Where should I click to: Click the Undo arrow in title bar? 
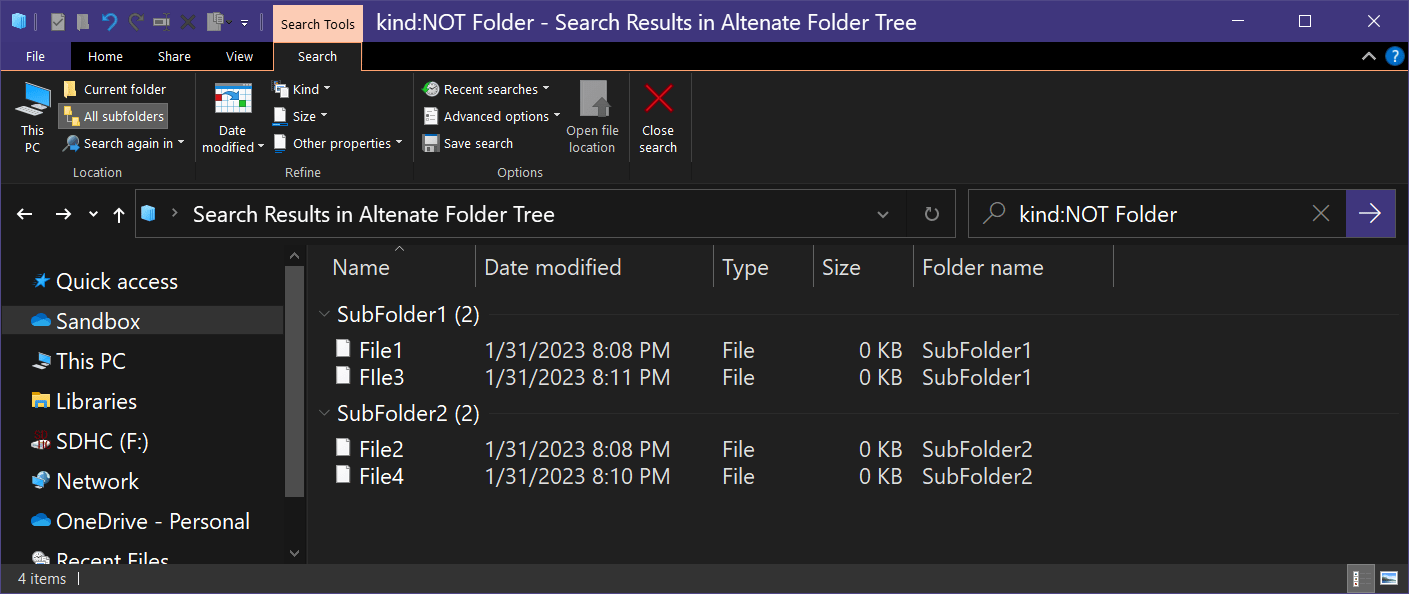point(110,21)
